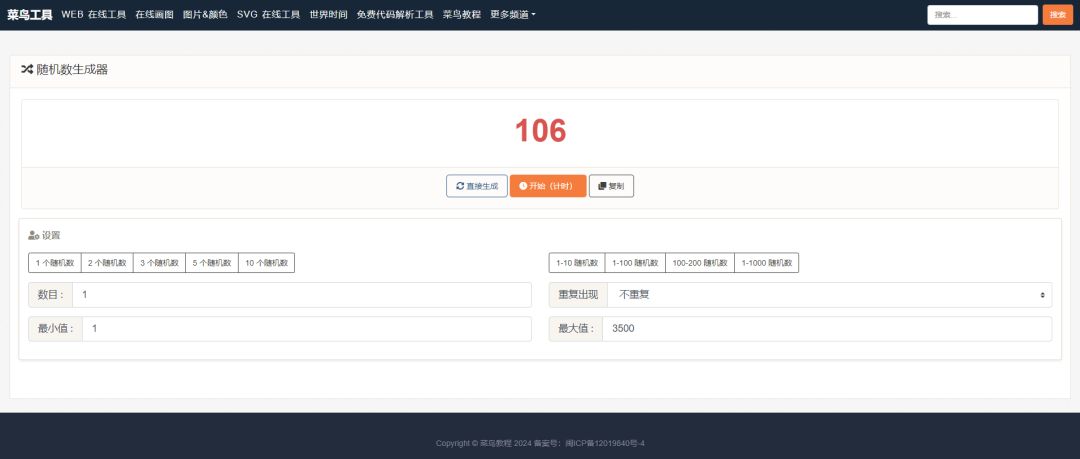Click the 菜鸟工具 site logo
This screenshot has width=1080, height=459.
30,14
